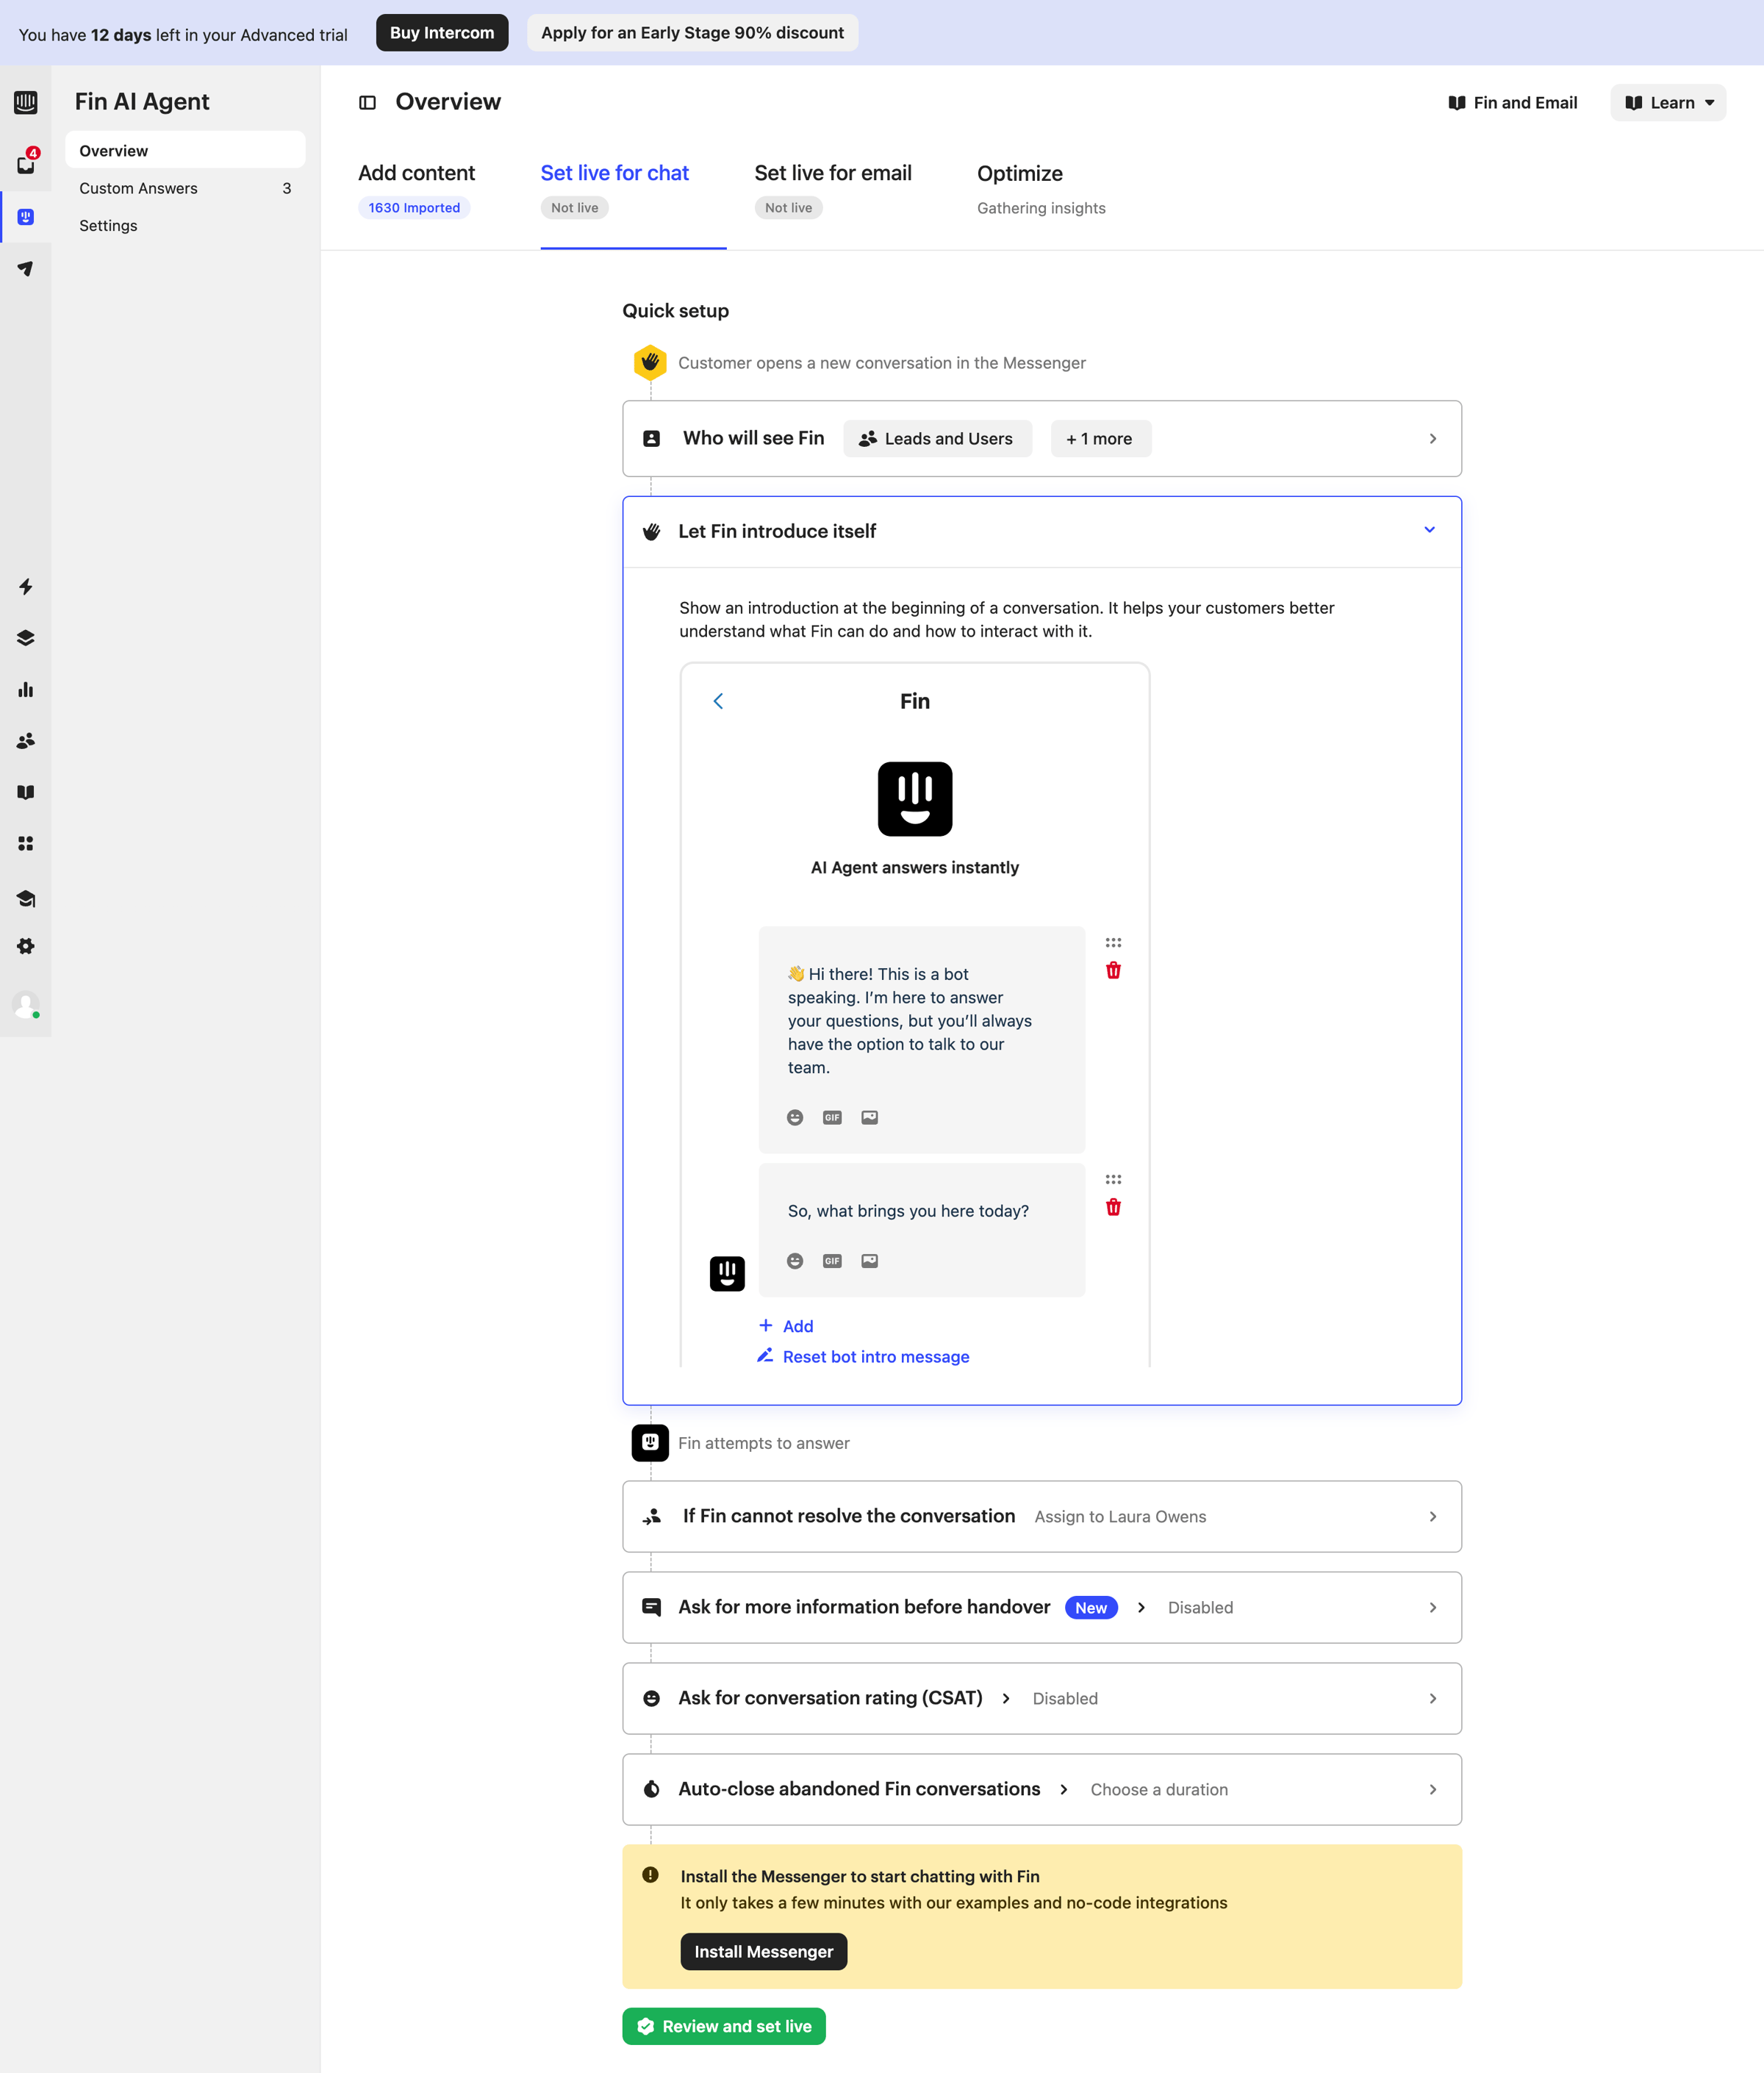Click the drag handle for 'Hi there' message
1764x2073 pixels.
tap(1113, 943)
